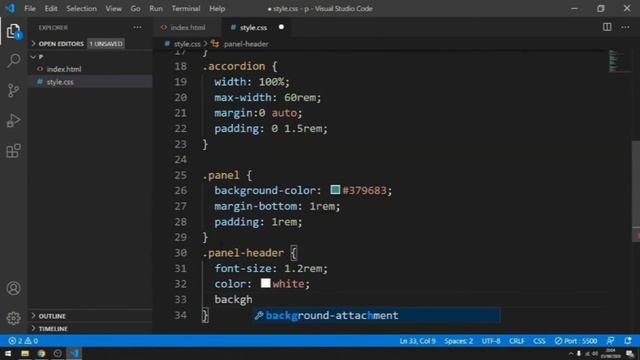Open the Action Center in system tray
640x360 pixels.
click(630, 353)
